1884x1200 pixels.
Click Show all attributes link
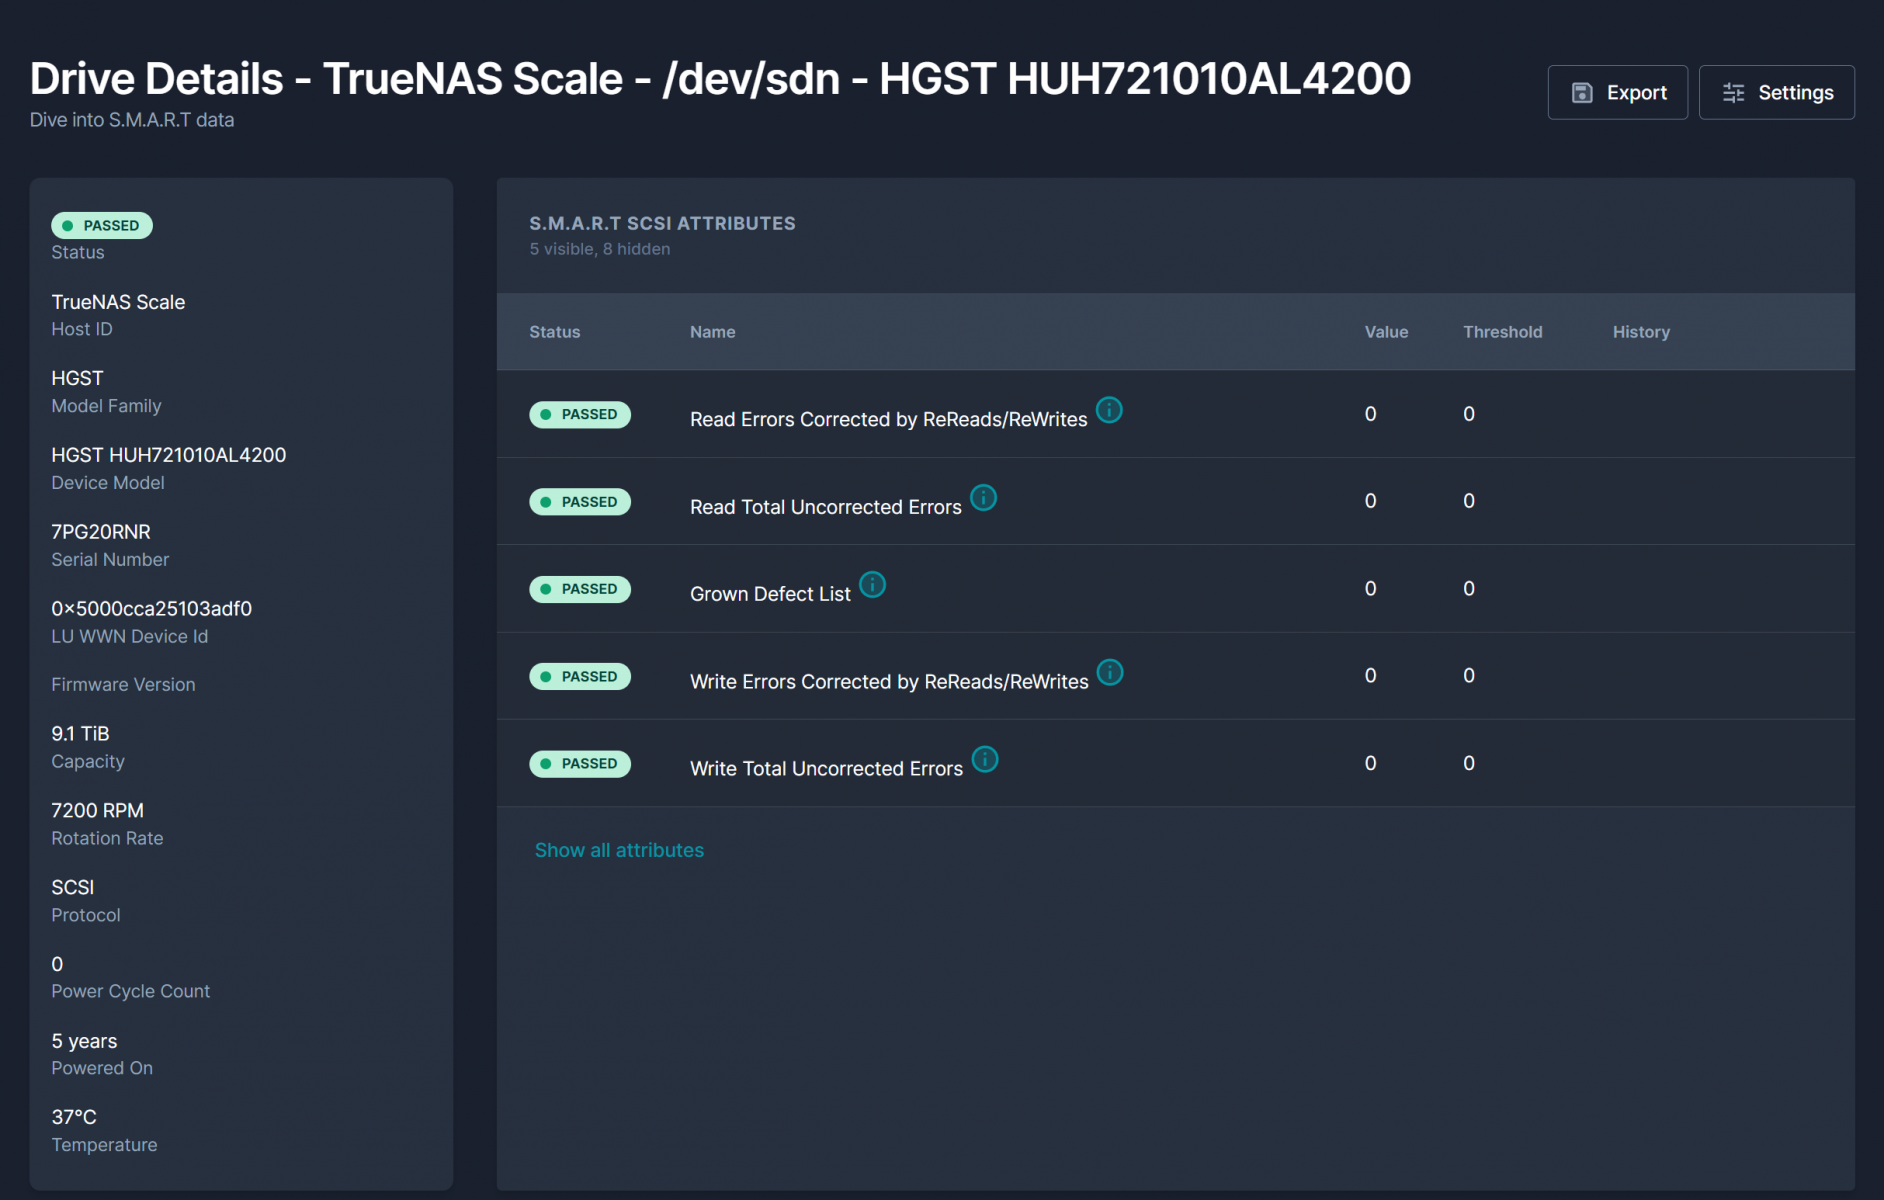coord(619,850)
